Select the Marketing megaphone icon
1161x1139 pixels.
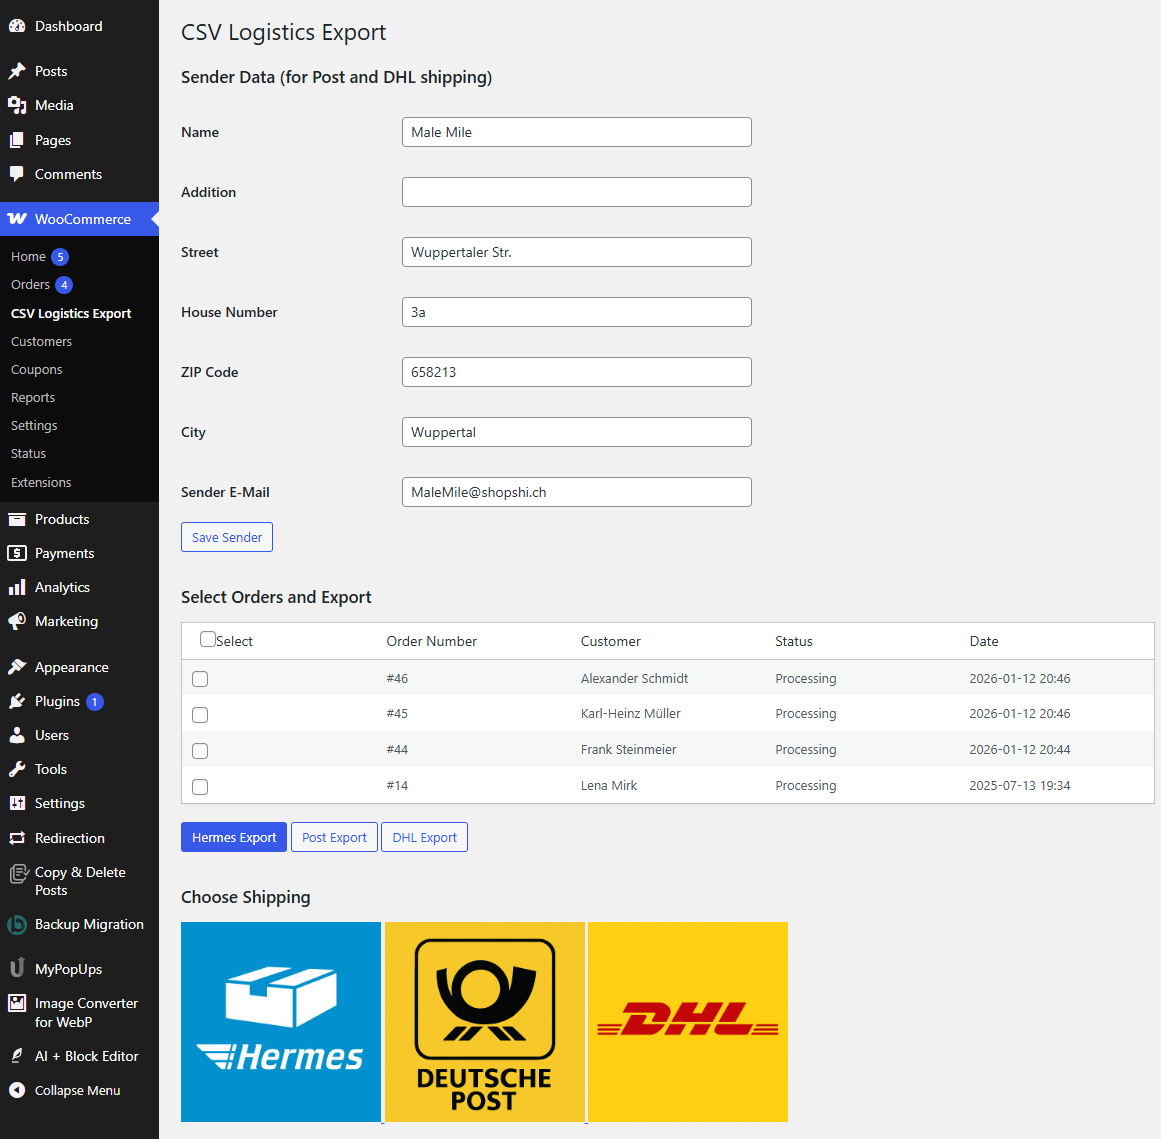(17, 621)
